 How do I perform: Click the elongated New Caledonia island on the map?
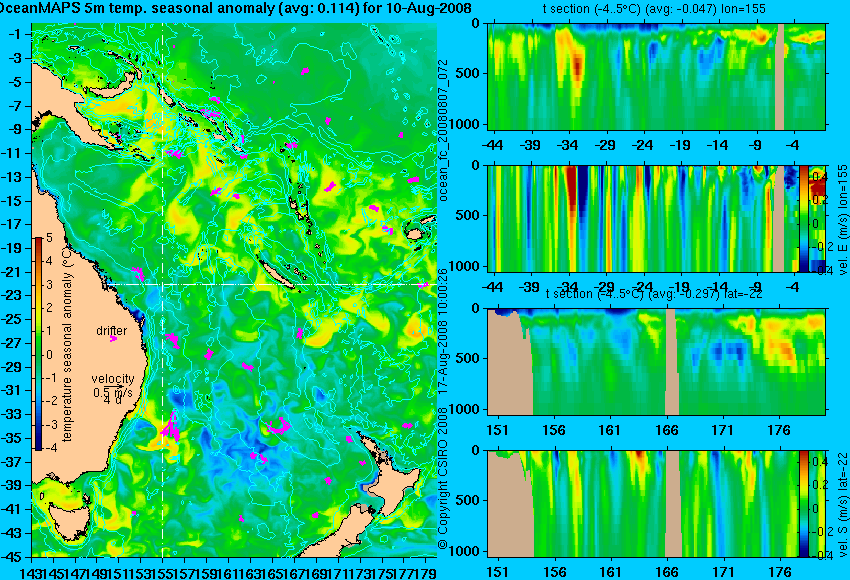[x=276, y=272]
